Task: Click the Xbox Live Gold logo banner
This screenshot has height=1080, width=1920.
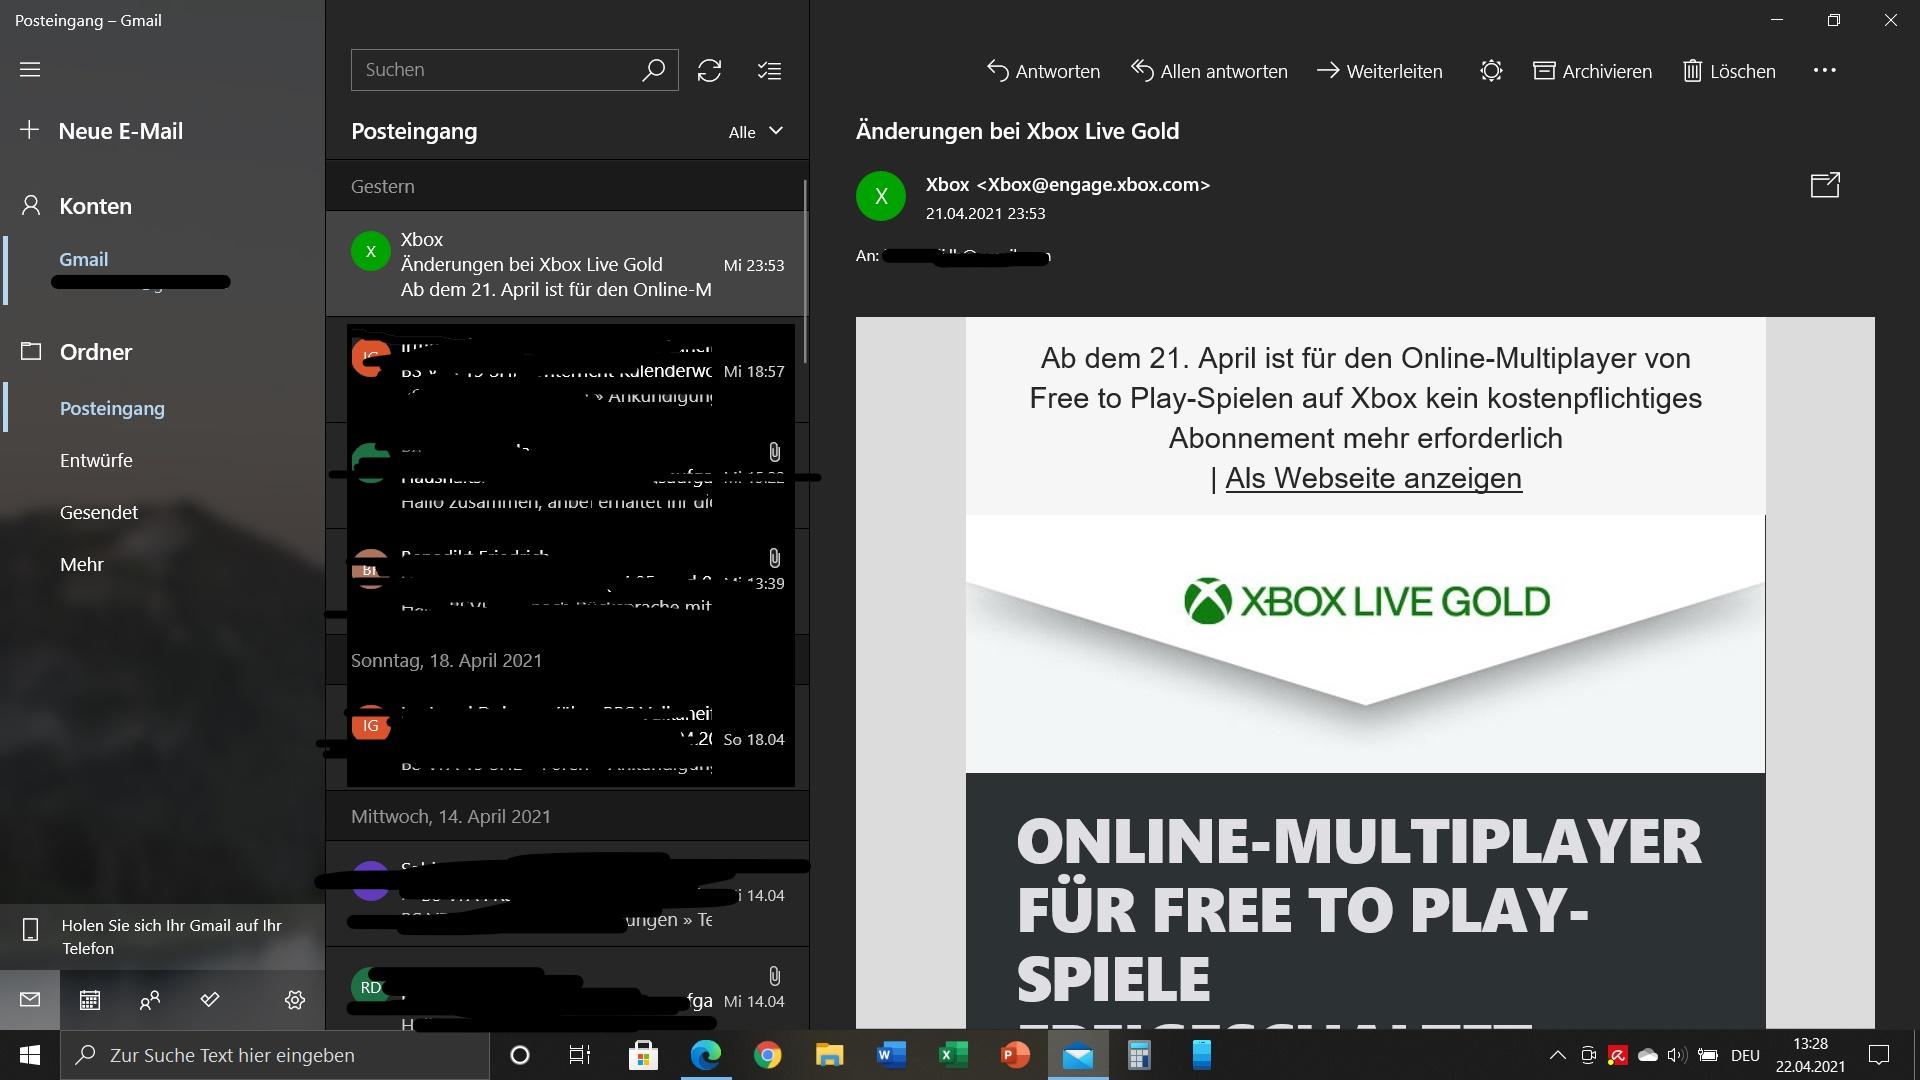Action: [1366, 601]
